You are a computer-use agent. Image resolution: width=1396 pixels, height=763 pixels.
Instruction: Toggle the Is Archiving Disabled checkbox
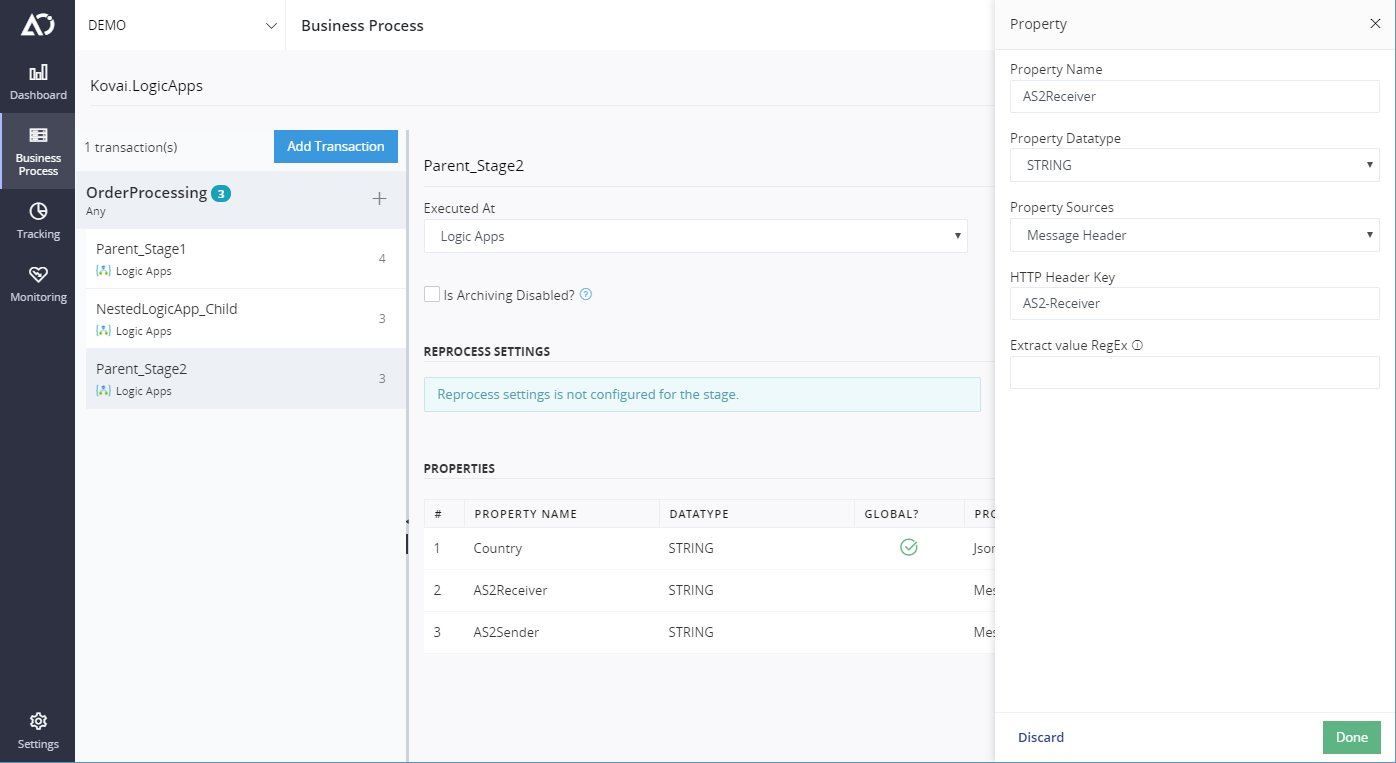pos(432,295)
